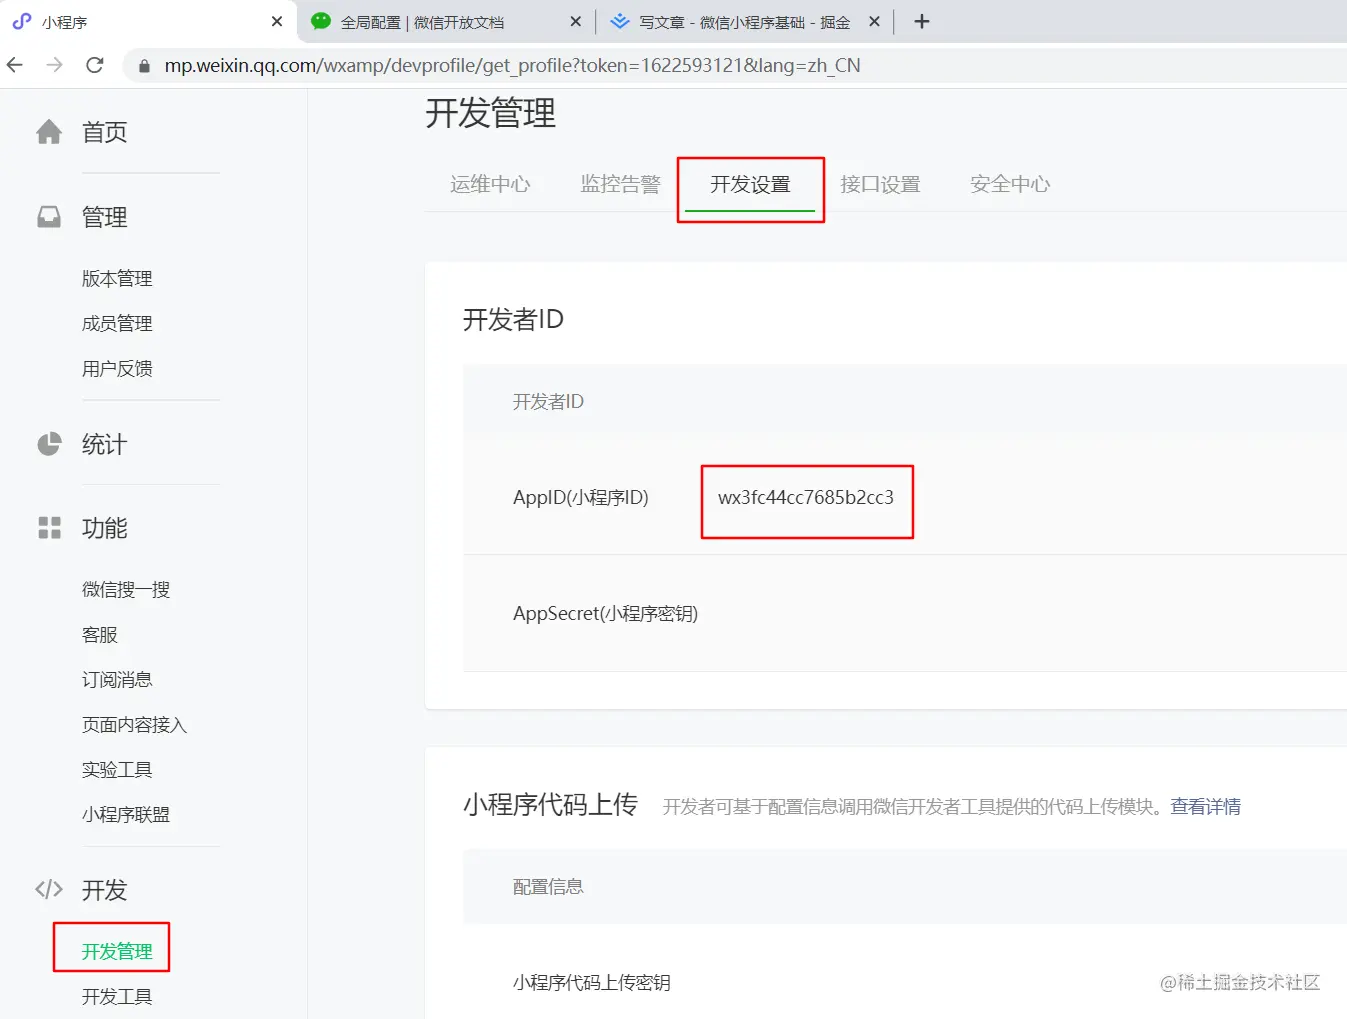Open 微信搜一搜 in the sidebar

tap(126, 589)
